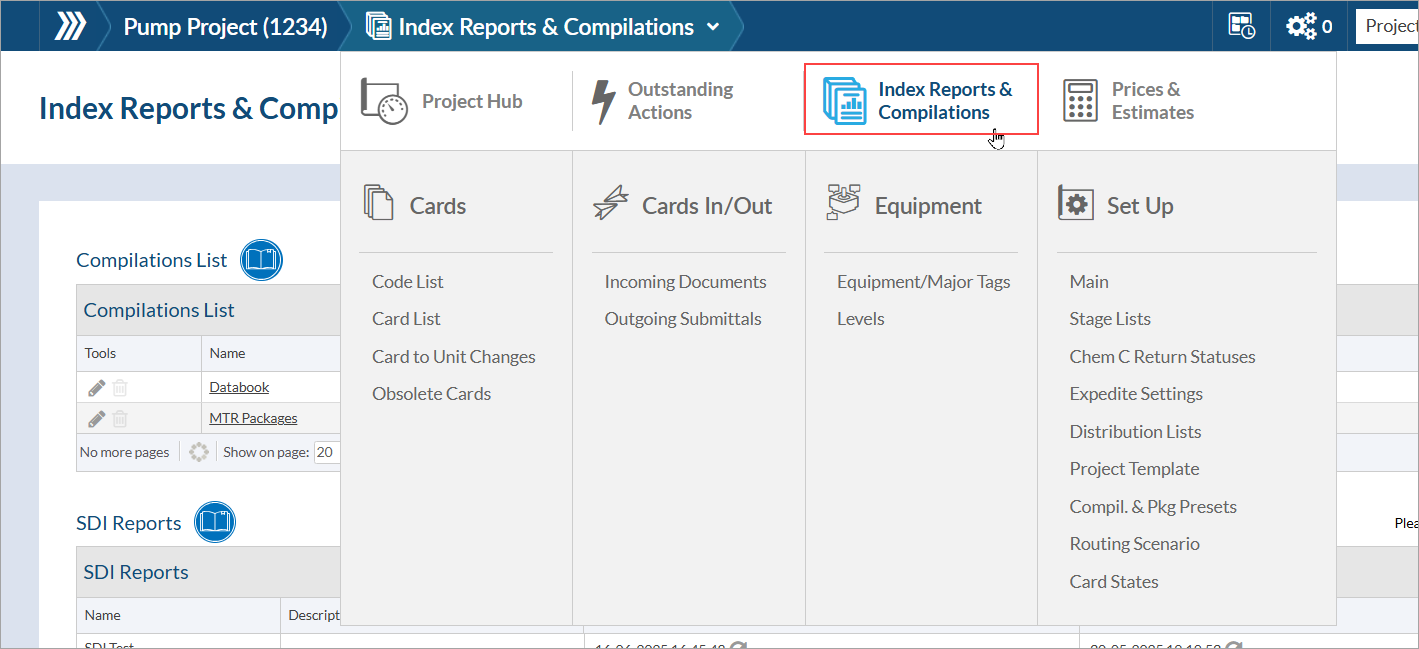Image resolution: width=1419 pixels, height=649 pixels.
Task: Edit the Databook compilation pencil icon
Action: pyautogui.click(x=96, y=388)
